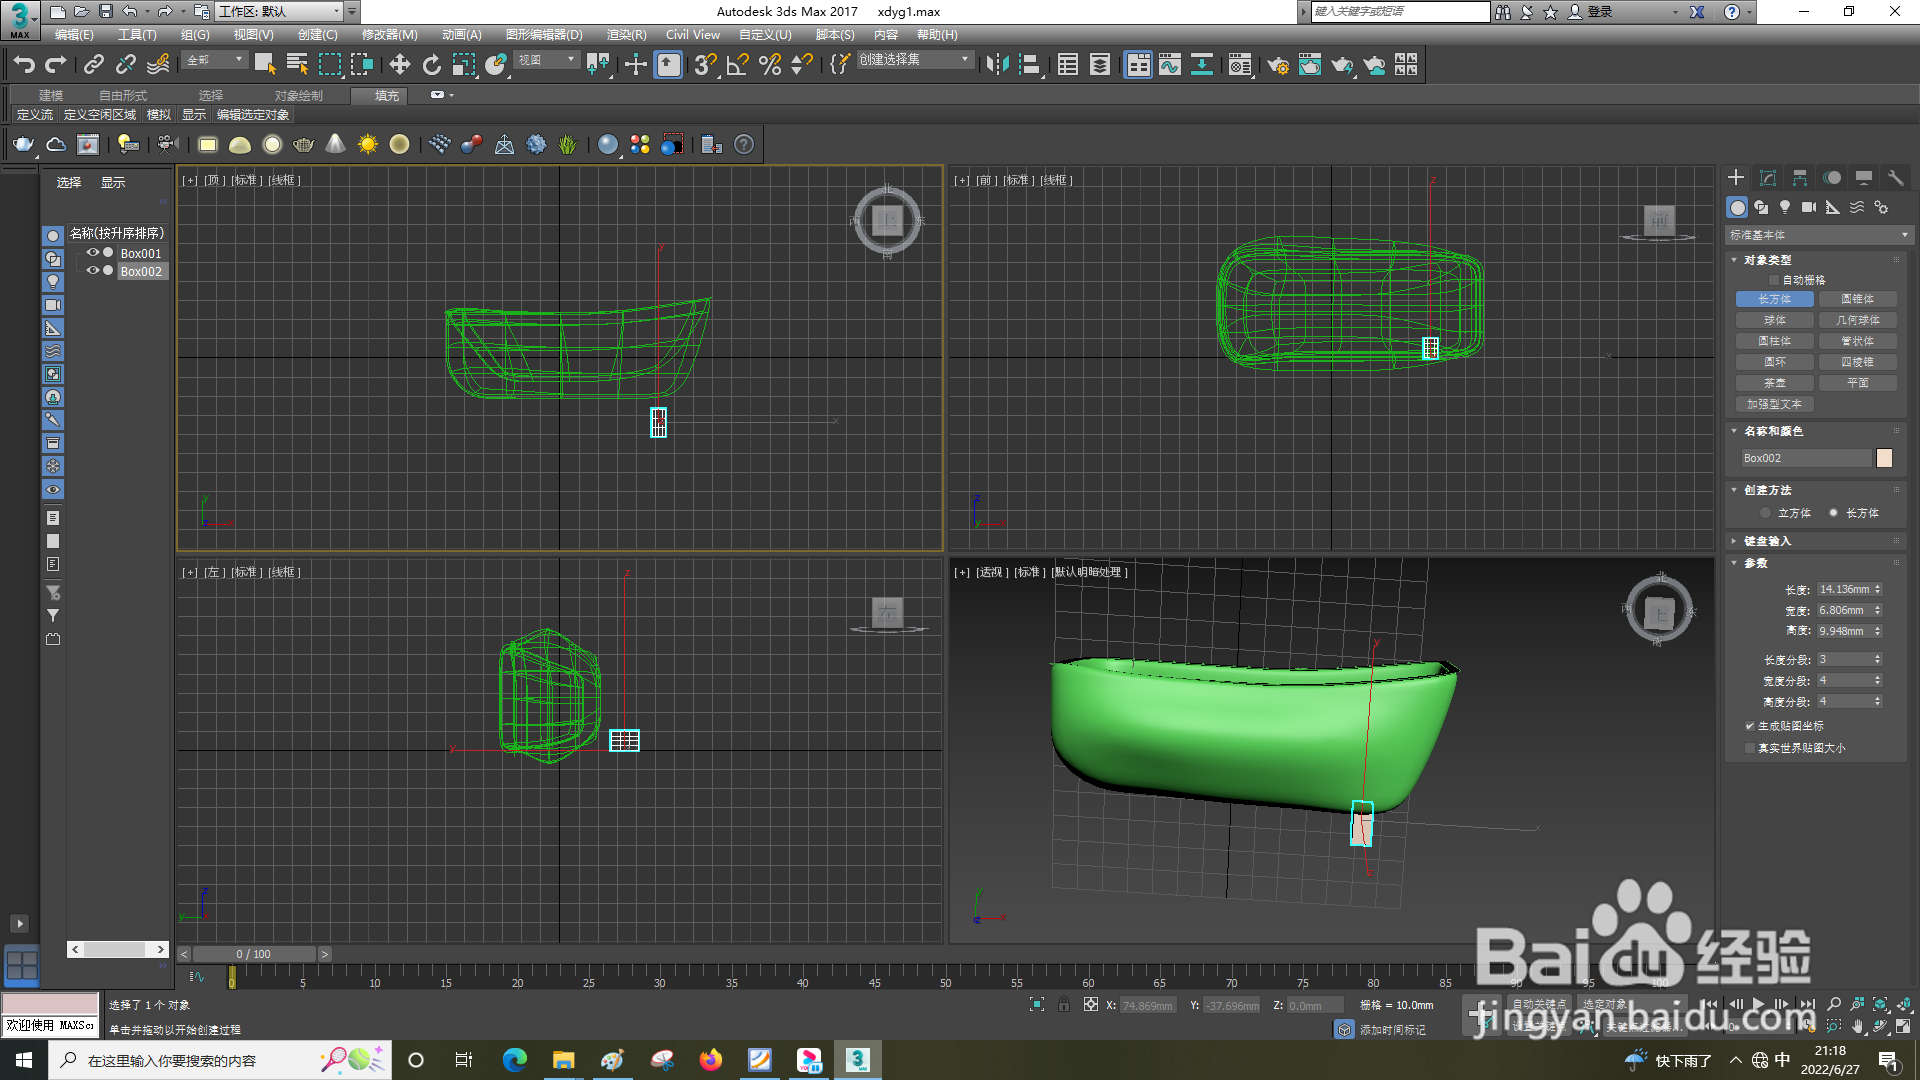
Task: Click the Undo arrow icon
Action: pyautogui.click(x=24, y=65)
